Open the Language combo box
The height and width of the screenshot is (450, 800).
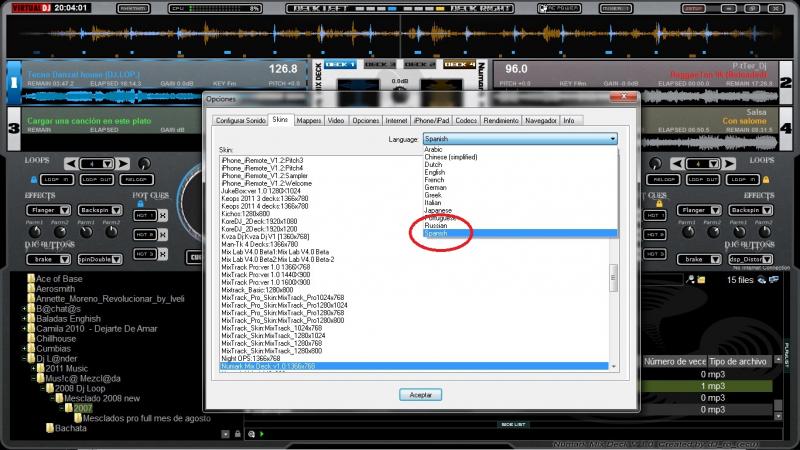[x=519, y=139]
